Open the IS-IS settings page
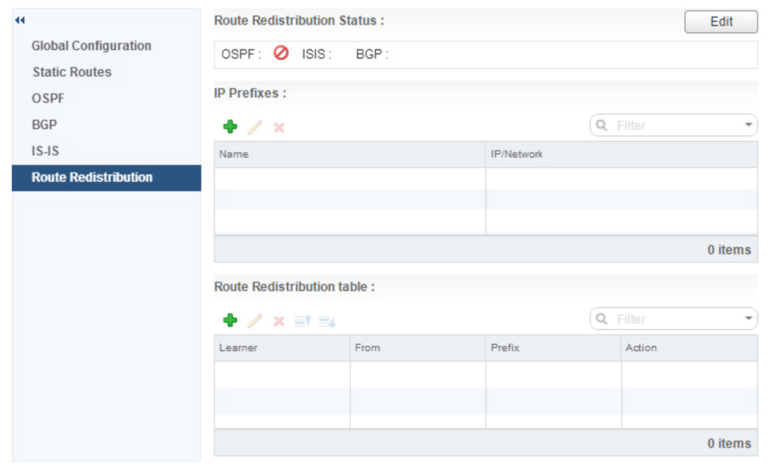 pyautogui.click(x=46, y=151)
